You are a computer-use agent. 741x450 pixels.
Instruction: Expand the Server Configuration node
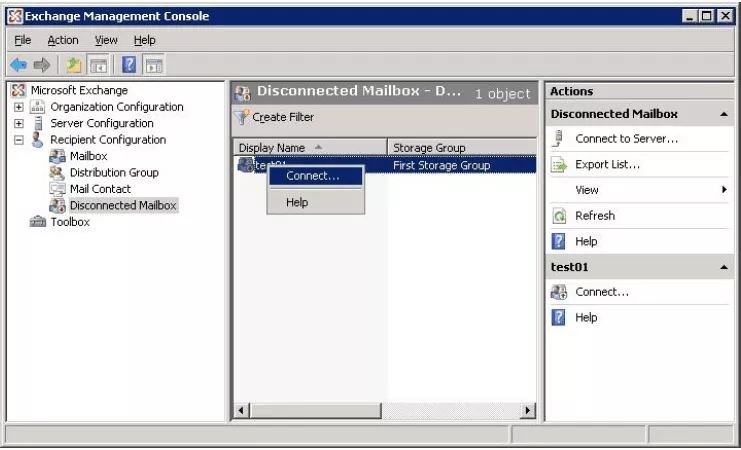pos(18,124)
